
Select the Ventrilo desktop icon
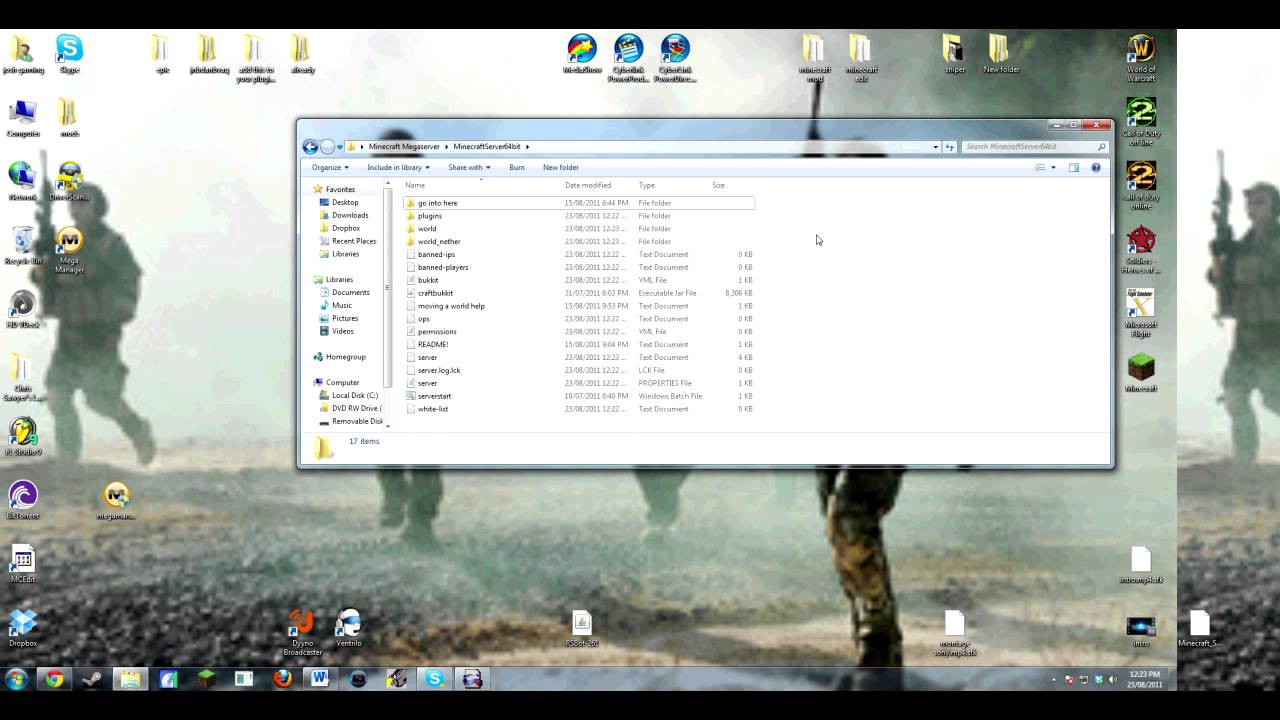click(x=348, y=629)
